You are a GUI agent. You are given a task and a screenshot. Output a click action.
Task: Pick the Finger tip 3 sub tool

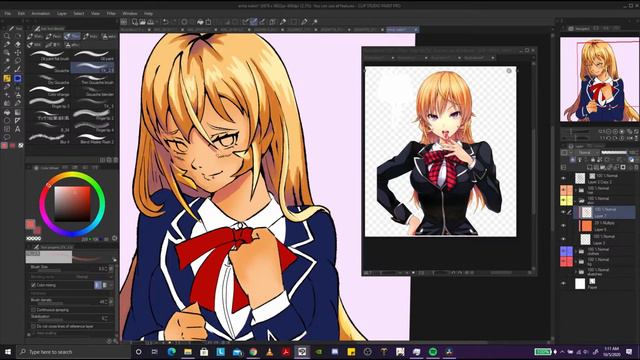(49, 103)
